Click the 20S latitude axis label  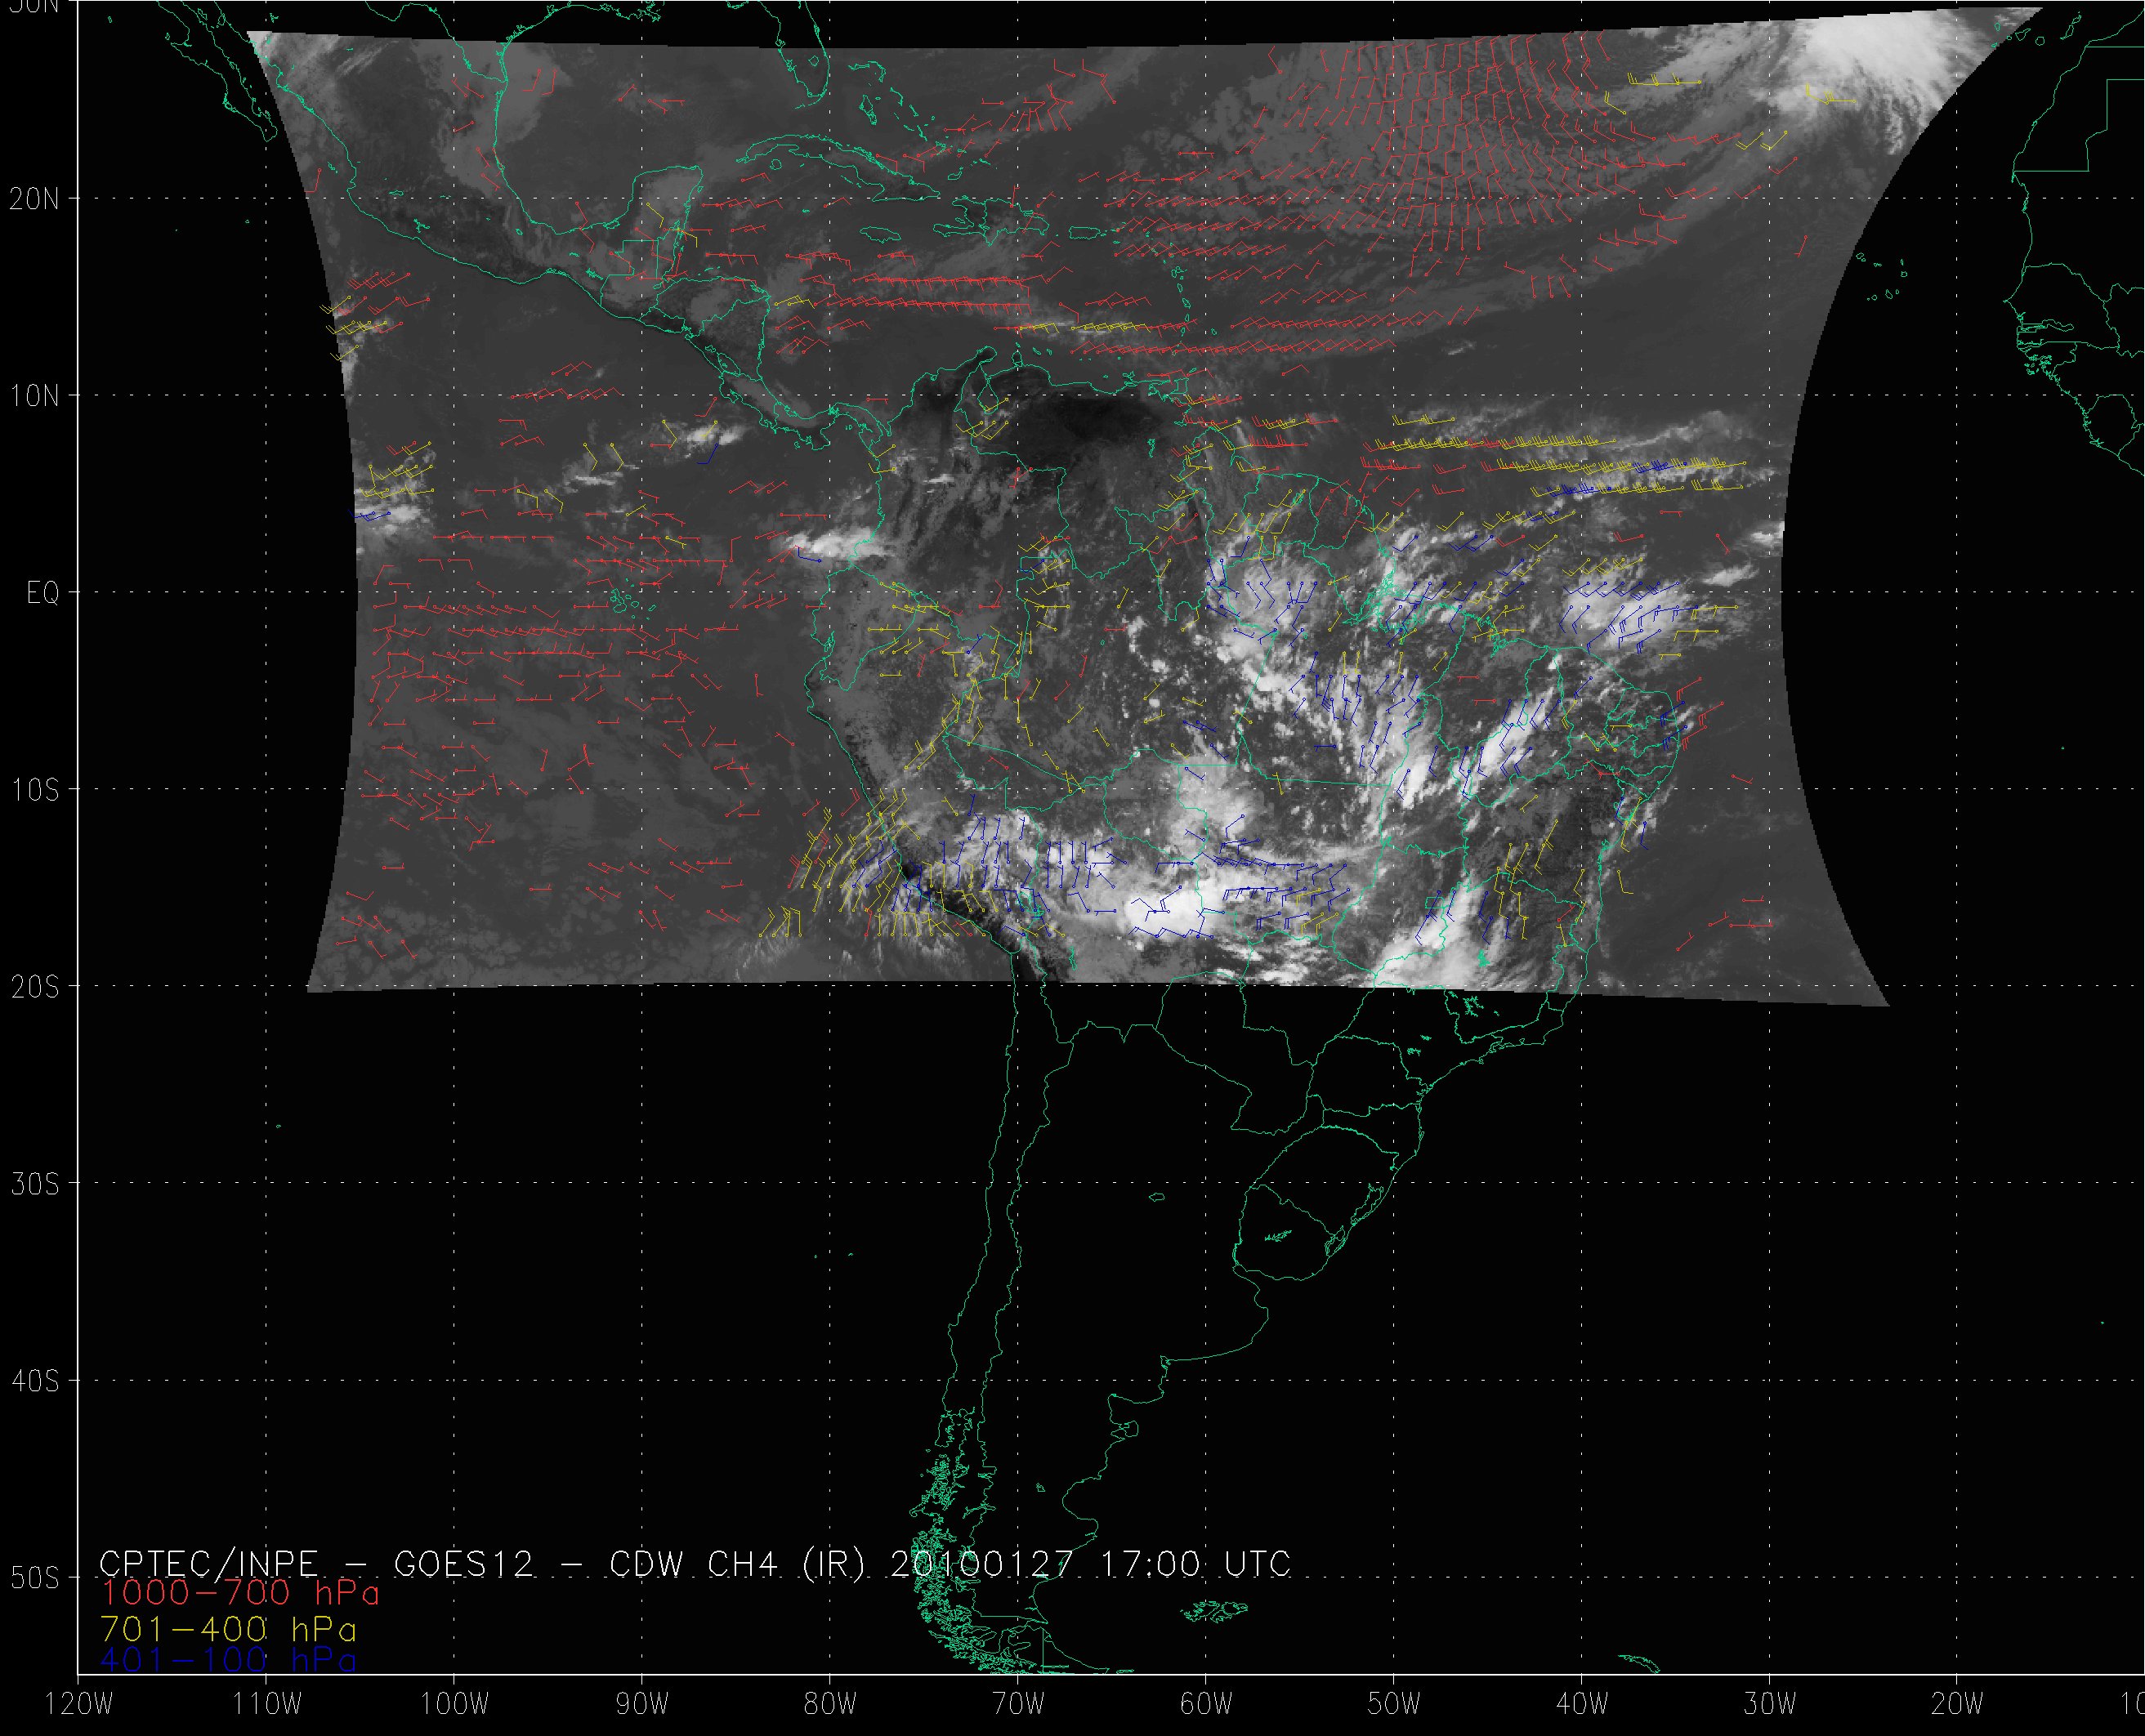[x=34, y=988]
